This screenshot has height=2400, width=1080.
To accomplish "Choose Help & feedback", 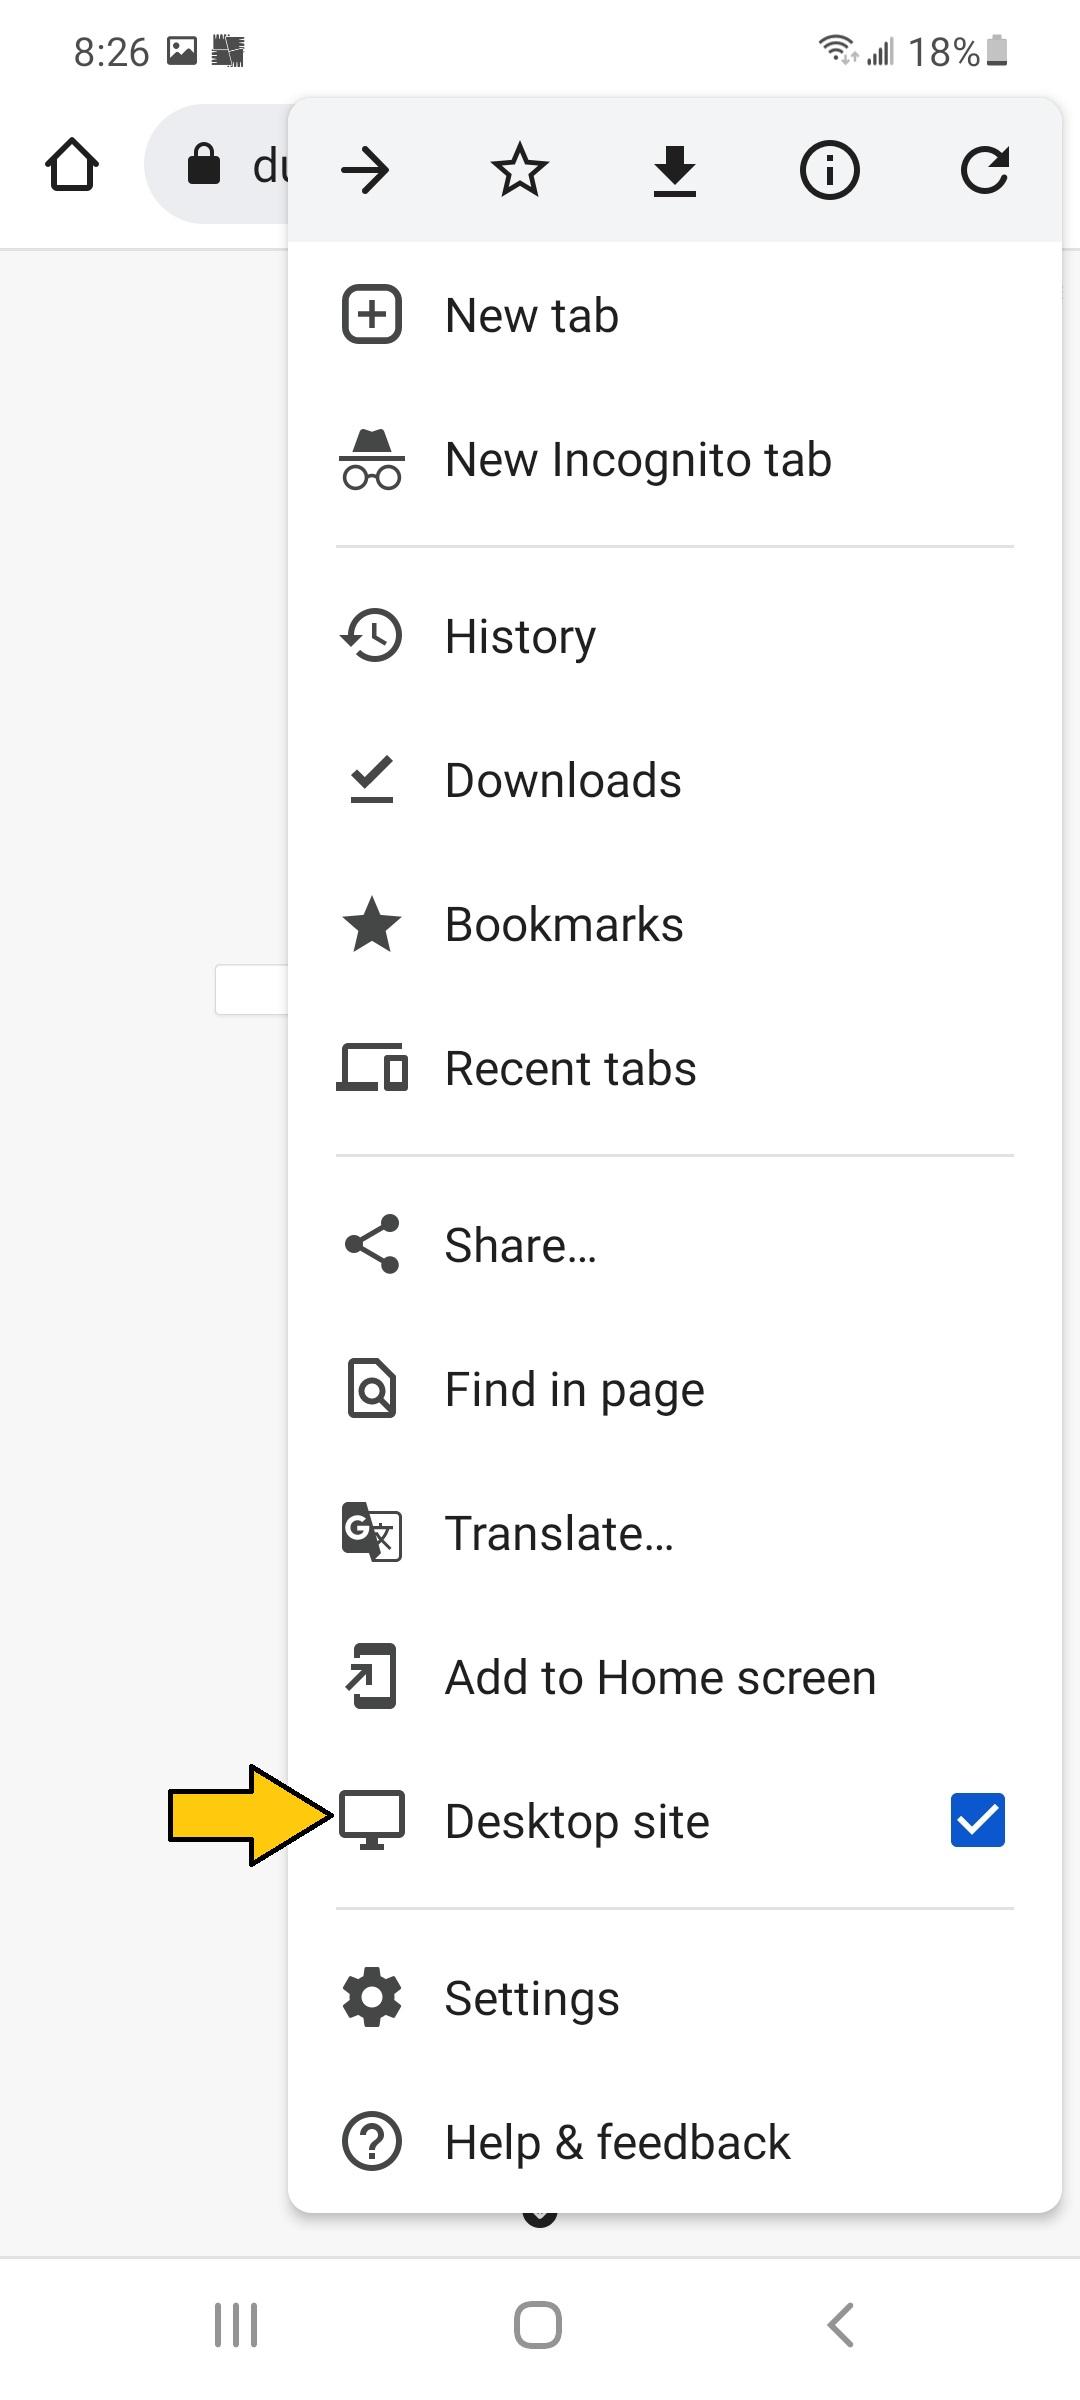I will tap(616, 2142).
